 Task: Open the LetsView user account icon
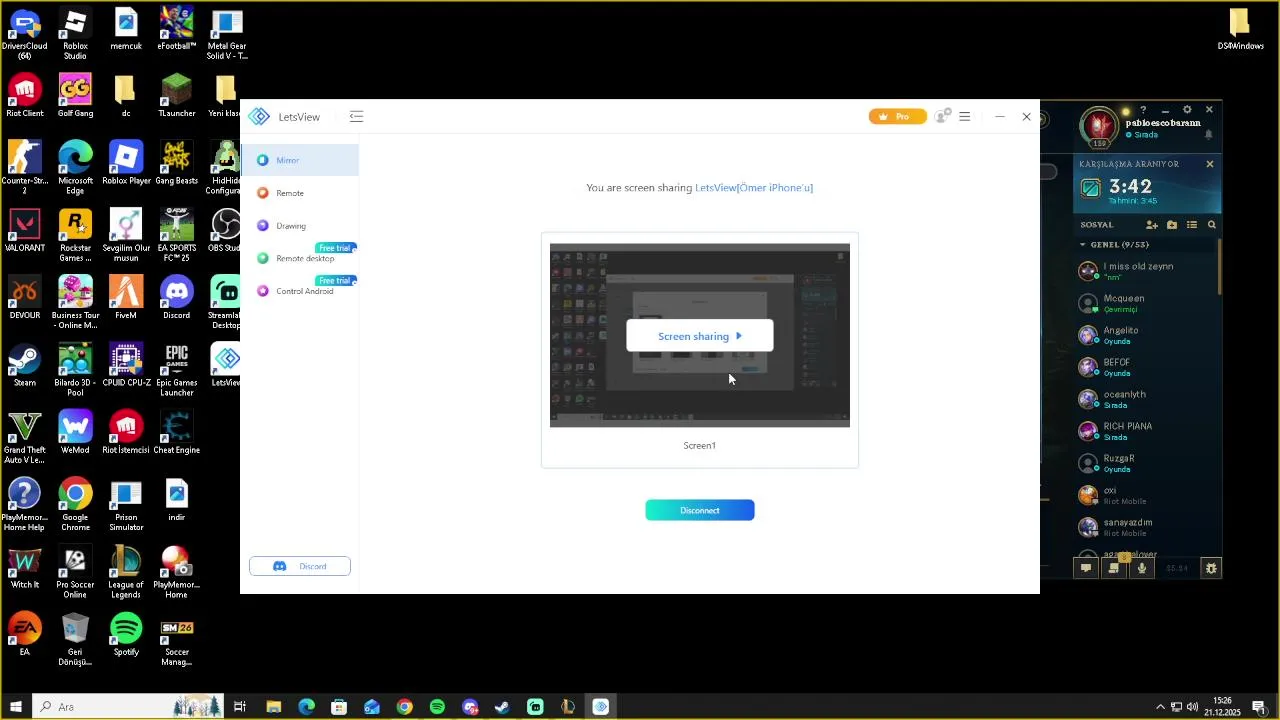942,117
